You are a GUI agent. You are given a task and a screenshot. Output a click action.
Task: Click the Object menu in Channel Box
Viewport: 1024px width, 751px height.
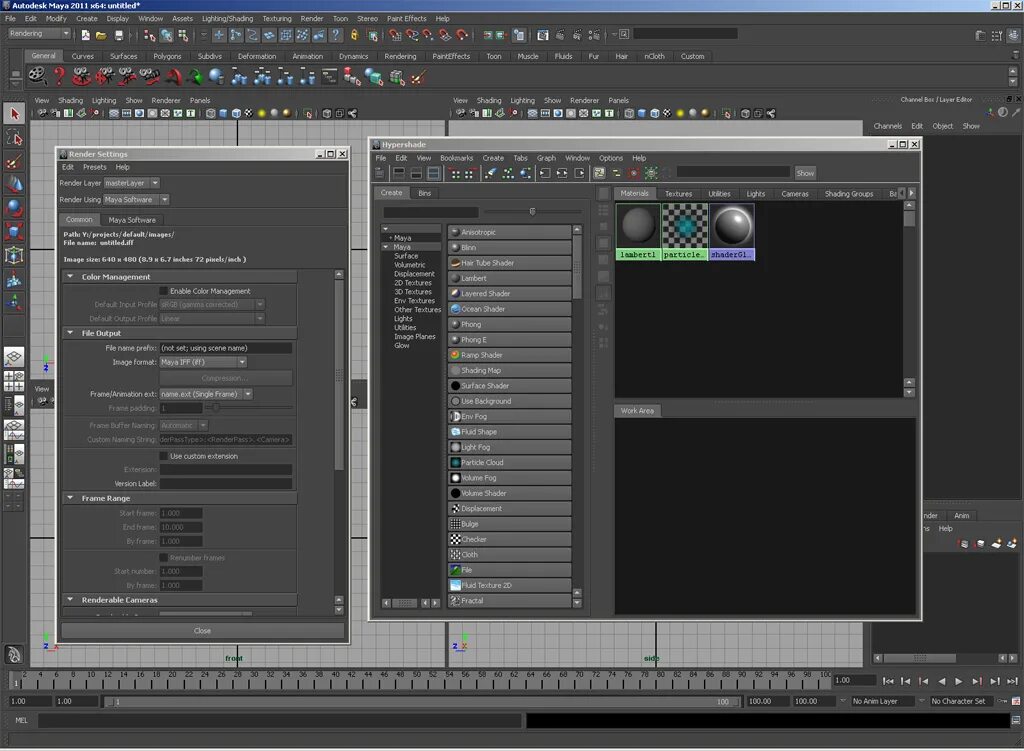pyautogui.click(x=942, y=126)
